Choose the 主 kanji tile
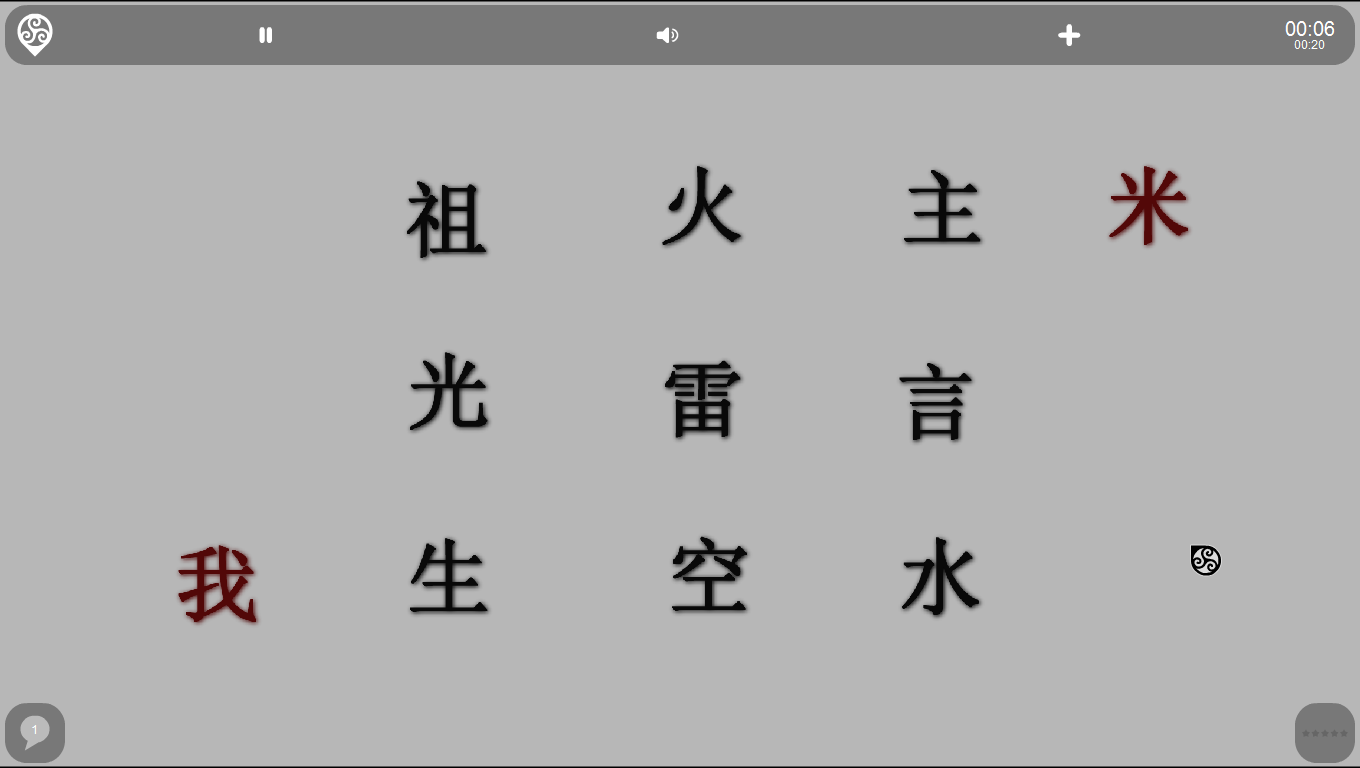The width and height of the screenshot is (1360, 768). 943,208
